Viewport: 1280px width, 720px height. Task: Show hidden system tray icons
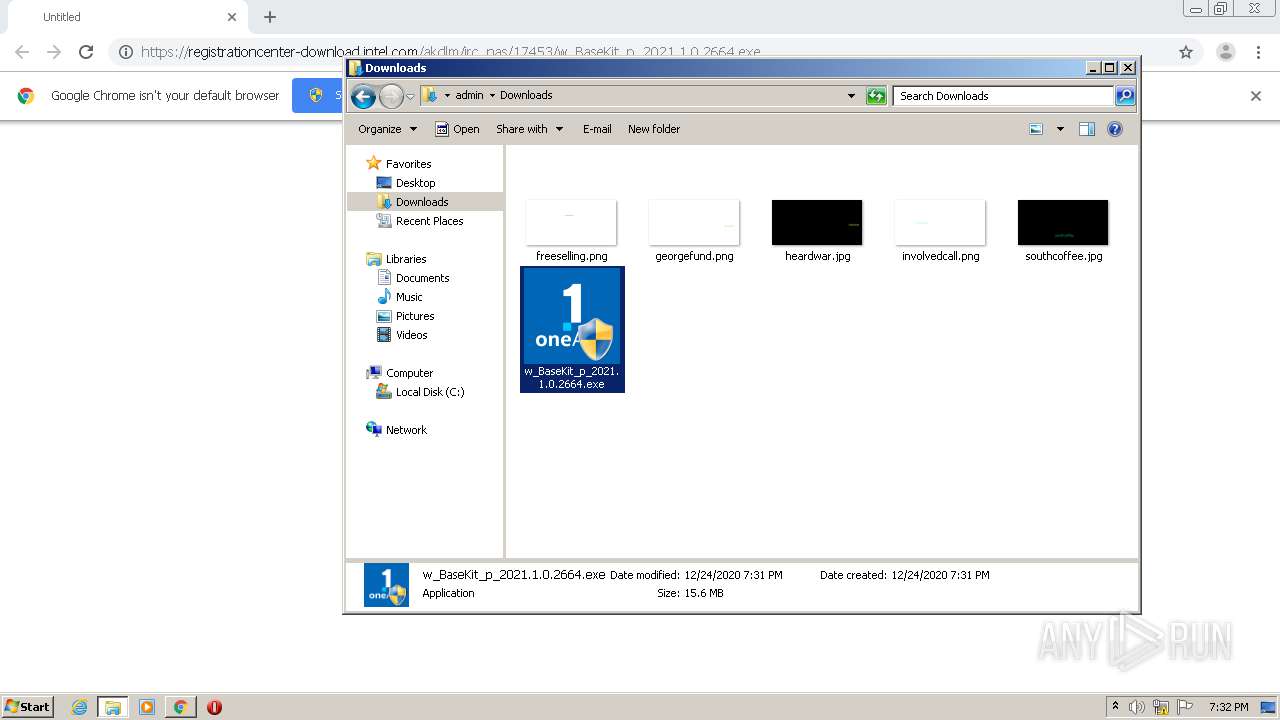pyautogui.click(x=1116, y=707)
